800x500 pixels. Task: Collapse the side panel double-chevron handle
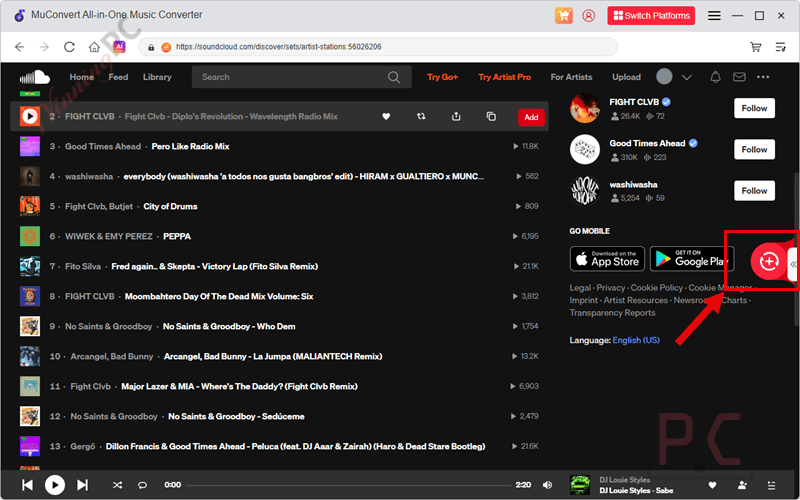[793, 264]
